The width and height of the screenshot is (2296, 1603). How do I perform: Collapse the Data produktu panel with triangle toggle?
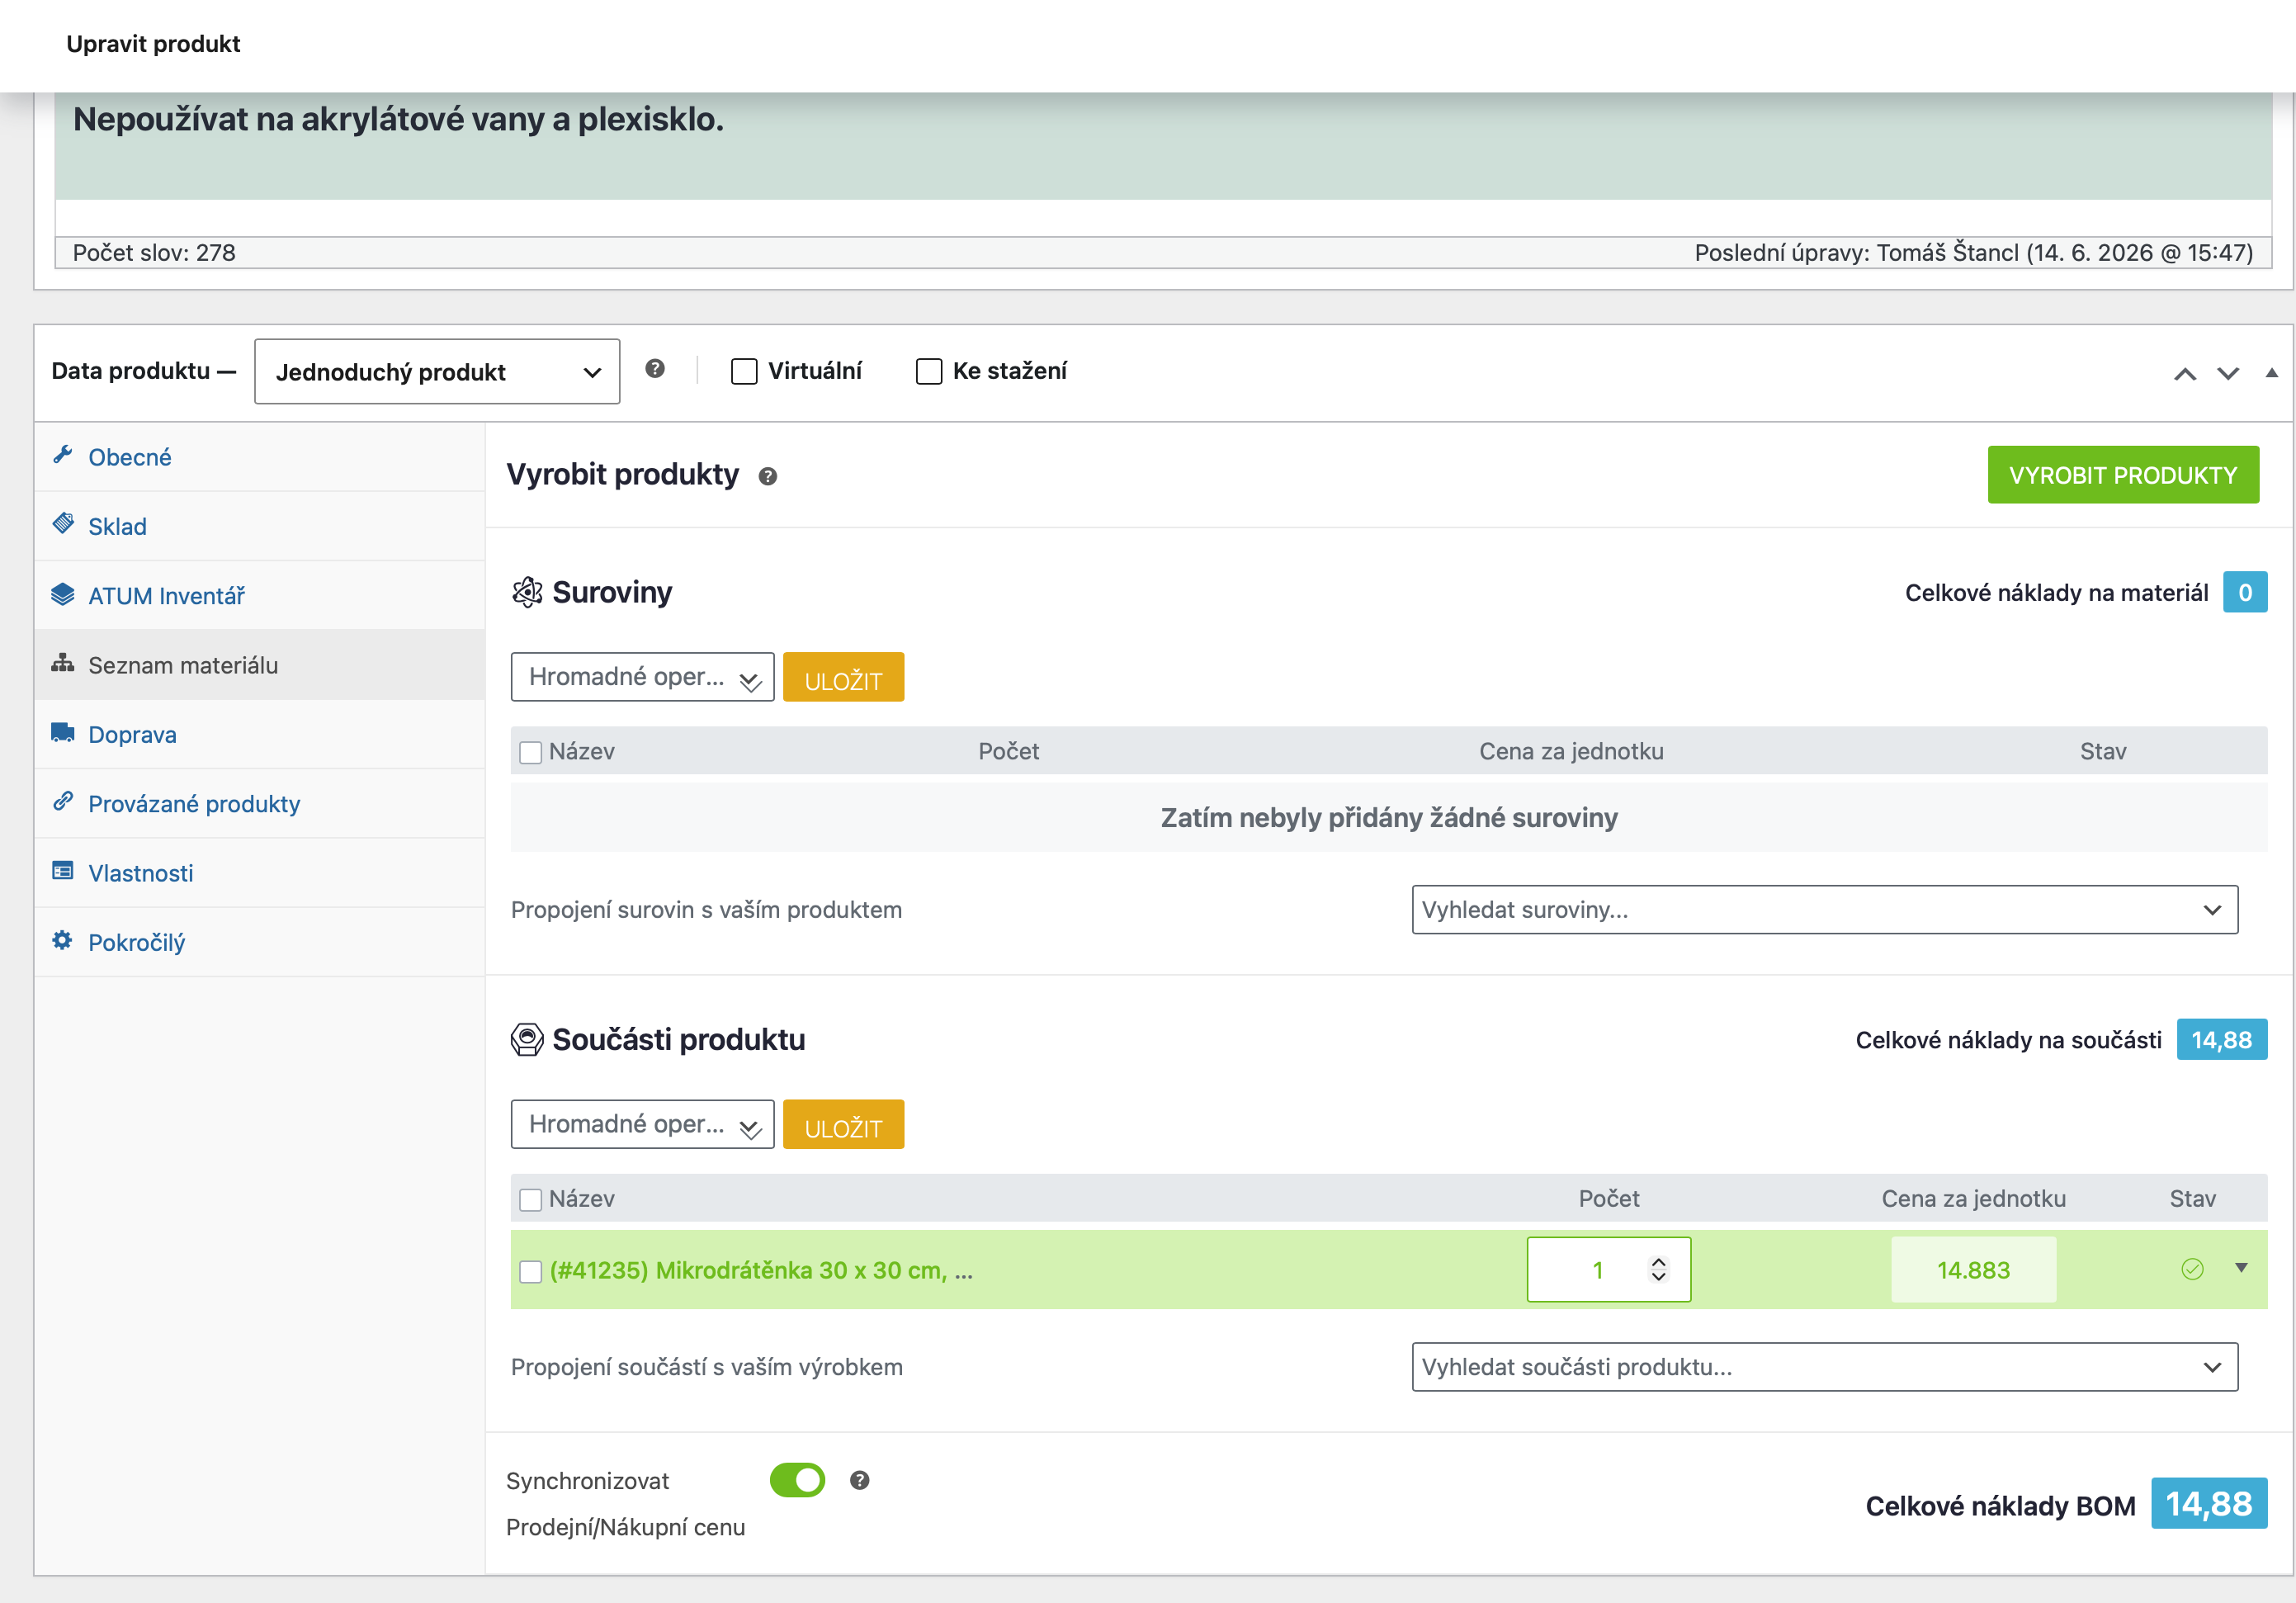click(2271, 373)
